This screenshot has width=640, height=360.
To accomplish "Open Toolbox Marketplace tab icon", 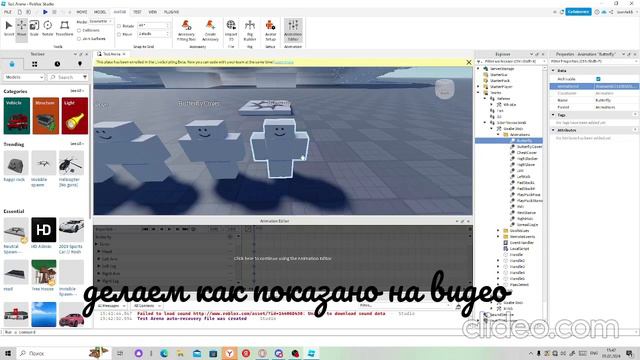I will click(12, 64).
